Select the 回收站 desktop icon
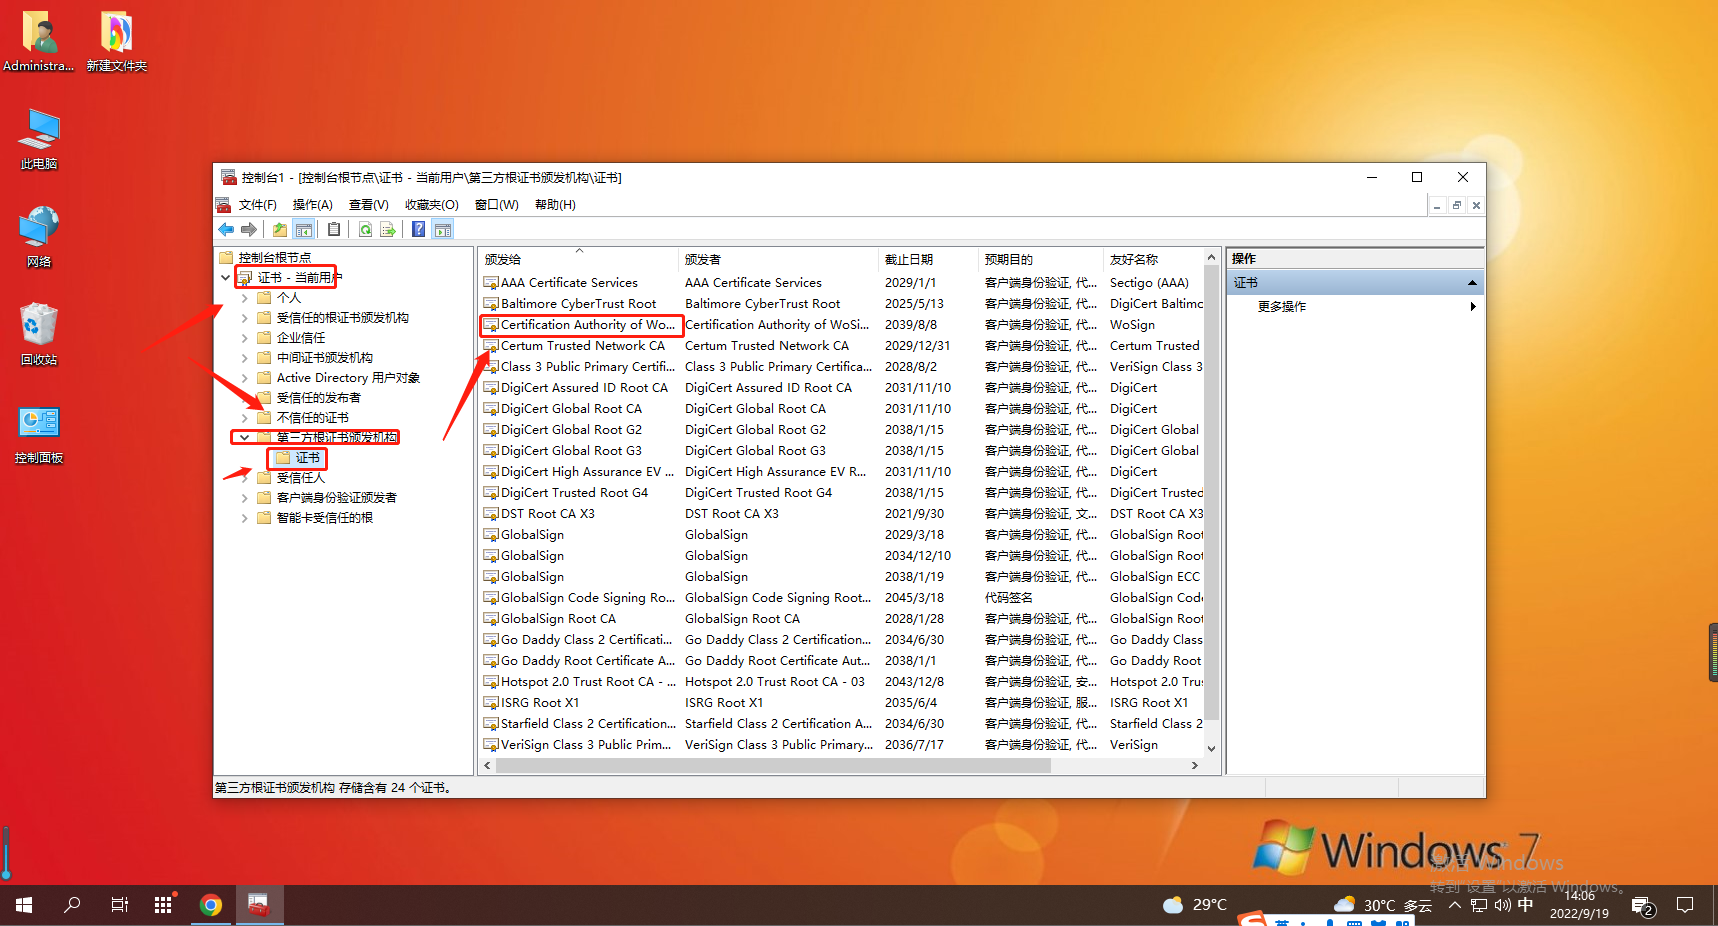The width and height of the screenshot is (1718, 926). tap(39, 335)
